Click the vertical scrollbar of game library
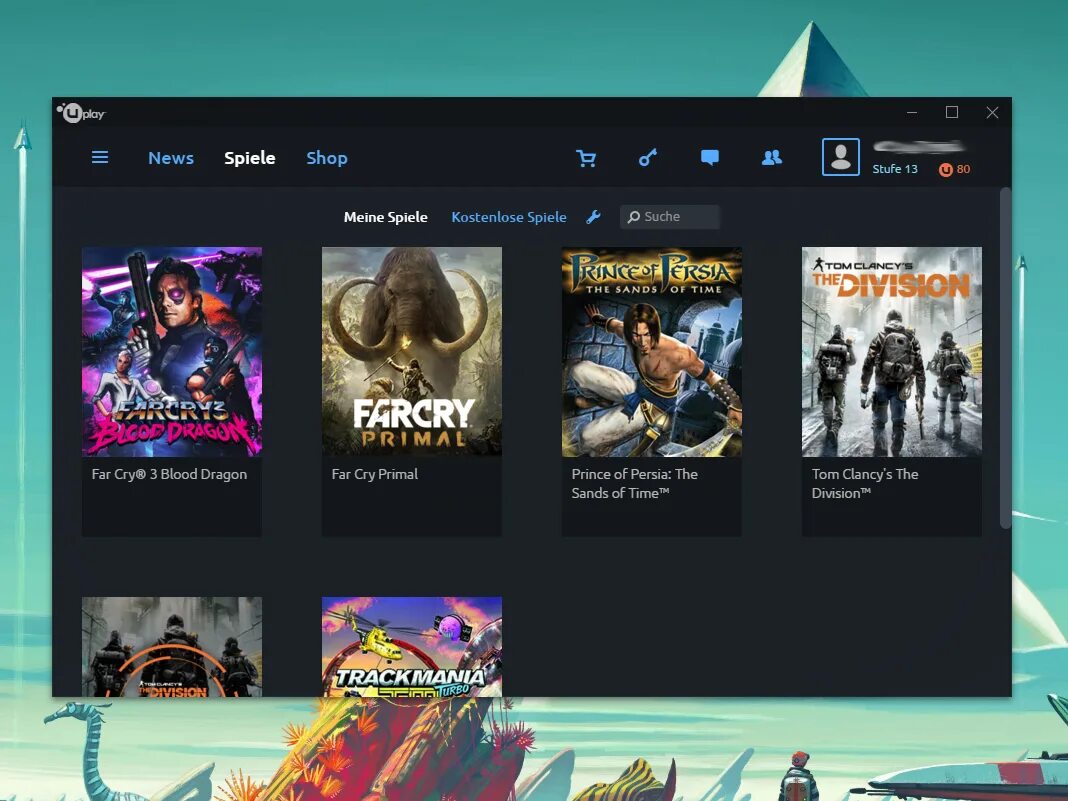Screen dimensions: 1068x801 coord(1005,359)
